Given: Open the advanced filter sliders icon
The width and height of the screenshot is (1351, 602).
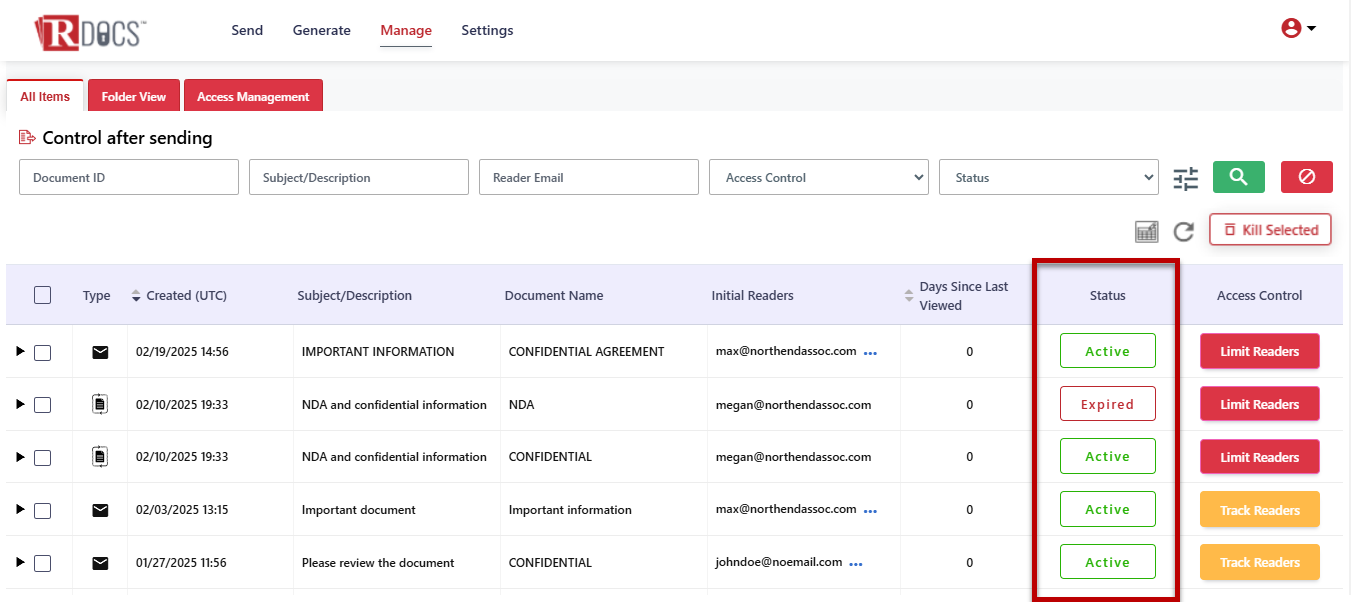Looking at the screenshot, I should [1185, 179].
